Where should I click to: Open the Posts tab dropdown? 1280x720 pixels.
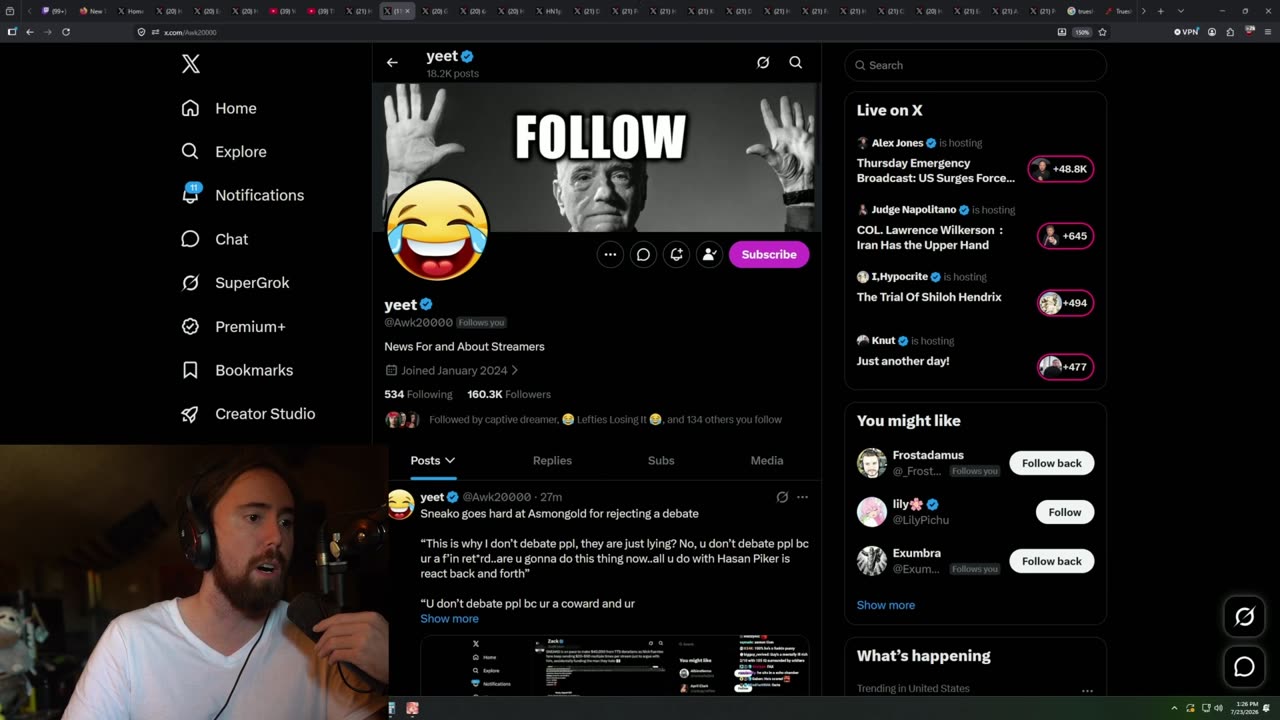(x=433, y=461)
